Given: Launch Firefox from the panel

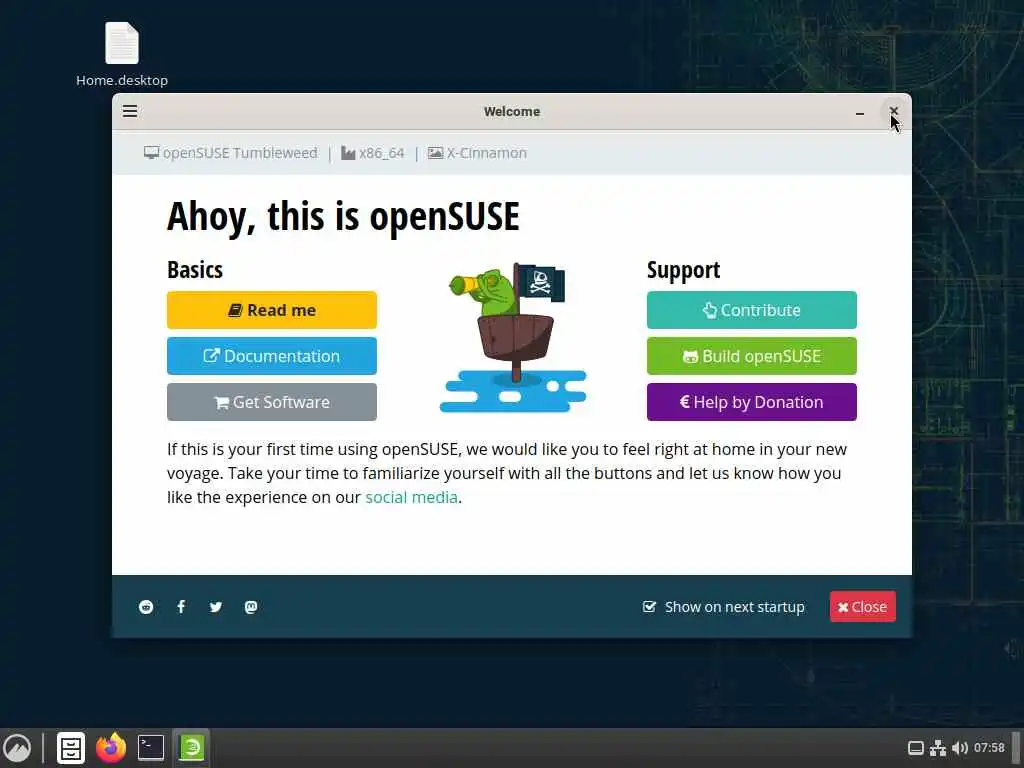Looking at the screenshot, I should pos(111,748).
